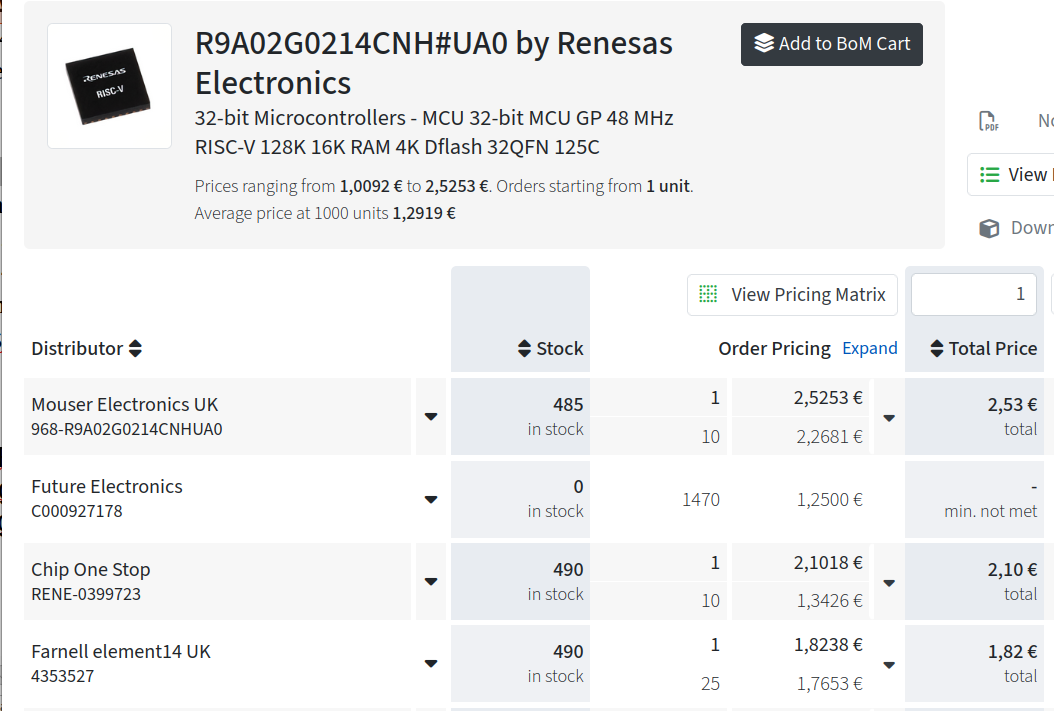Select the Future Electronics distributor name
This screenshot has height=711, width=1054.
[107, 487]
